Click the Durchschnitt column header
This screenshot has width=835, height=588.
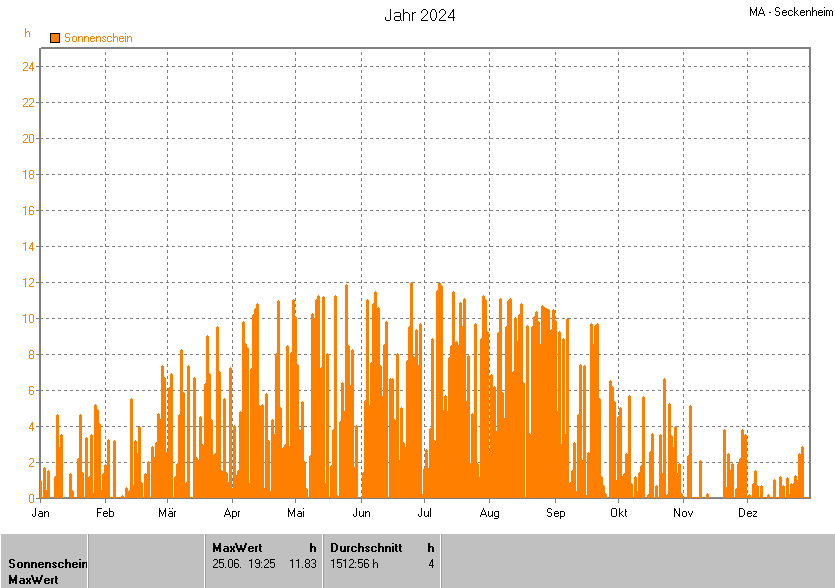pyautogui.click(x=366, y=547)
